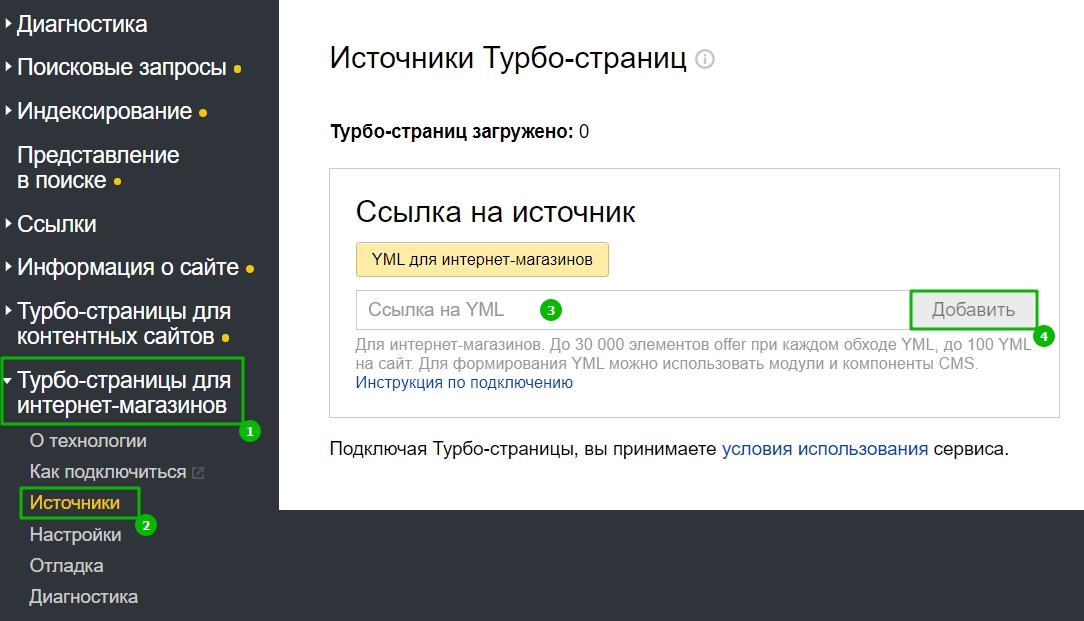
Task: Select the Источники submenu item
Action: (75, 503)
